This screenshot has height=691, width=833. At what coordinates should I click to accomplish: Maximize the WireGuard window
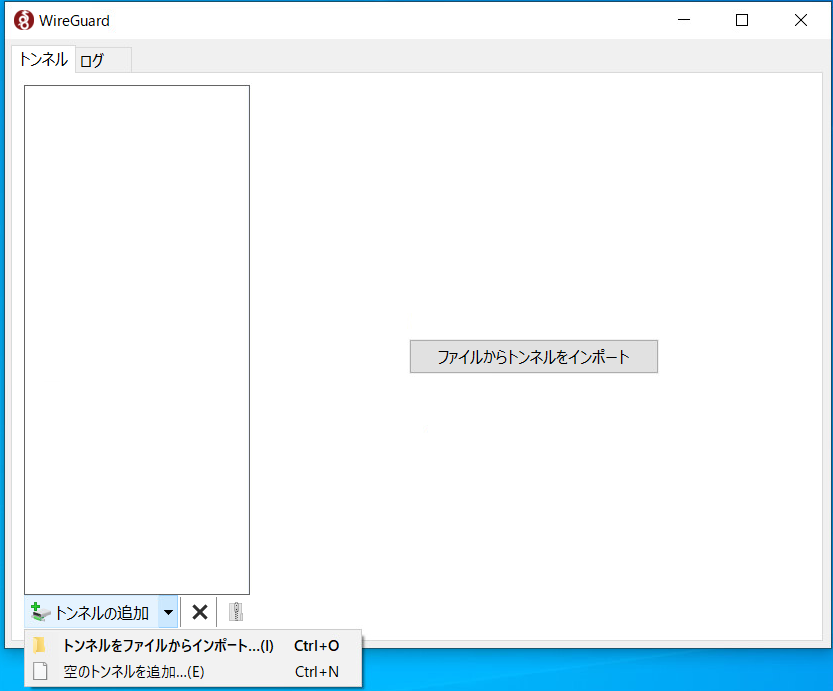point(742,20)
